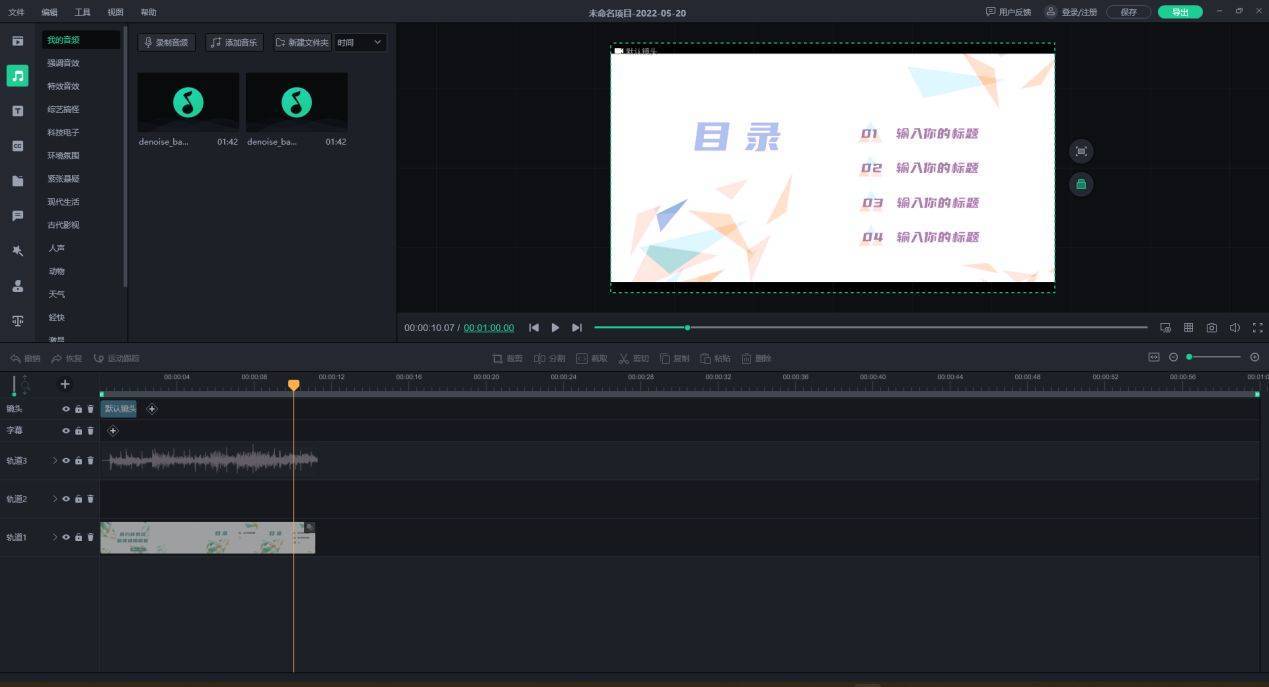Open the balance scale sidebar icon

(x=17, y=321)
